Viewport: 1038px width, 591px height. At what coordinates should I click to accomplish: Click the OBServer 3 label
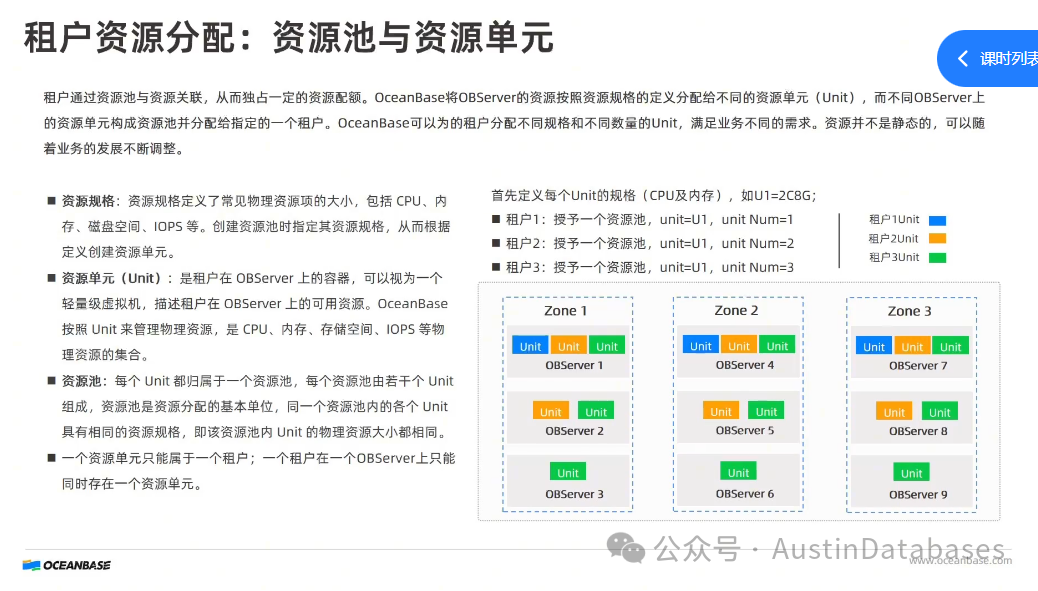coord(574,494)
